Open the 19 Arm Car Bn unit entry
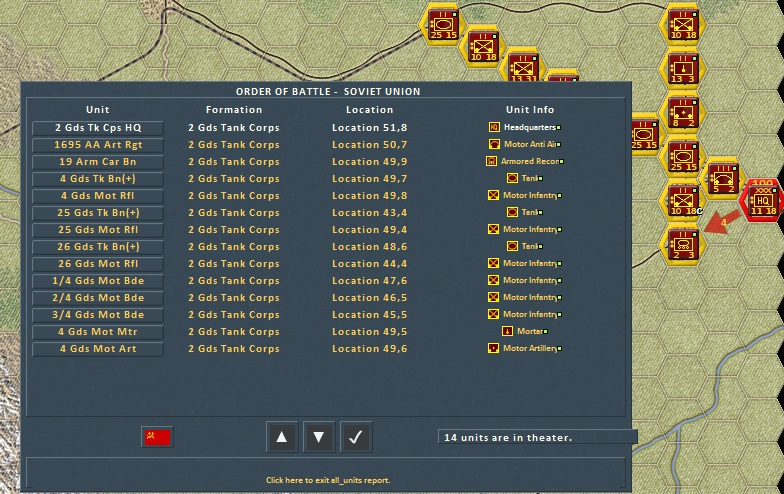 point(98,162)
